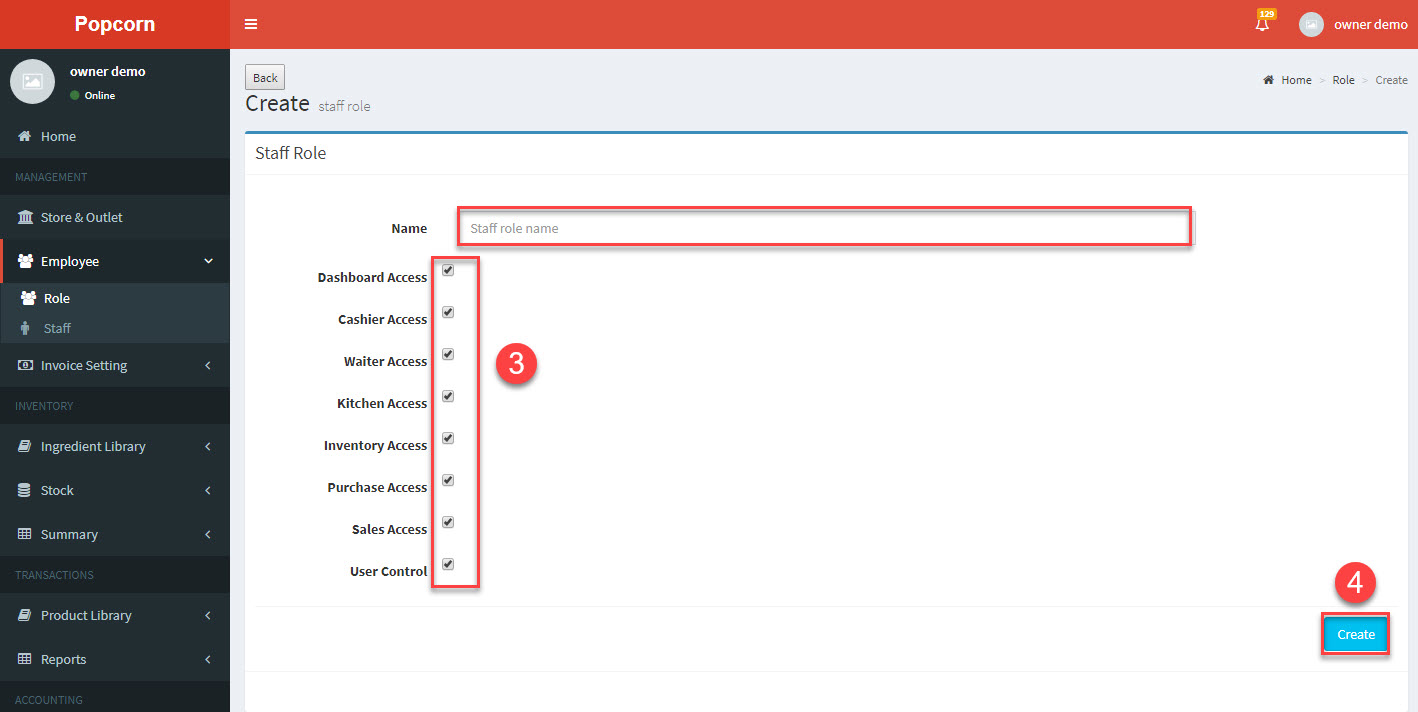Click the Back button
Image resolution: width=1418 pixels, height=712 pixels.
[x=265, y=78]
